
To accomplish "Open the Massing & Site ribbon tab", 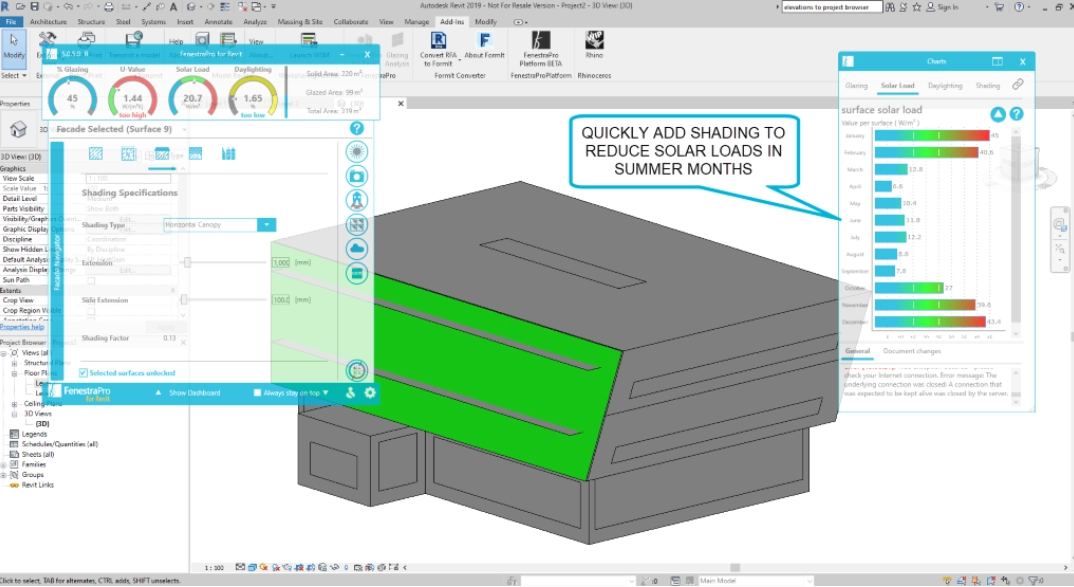I will coord(300,22).
